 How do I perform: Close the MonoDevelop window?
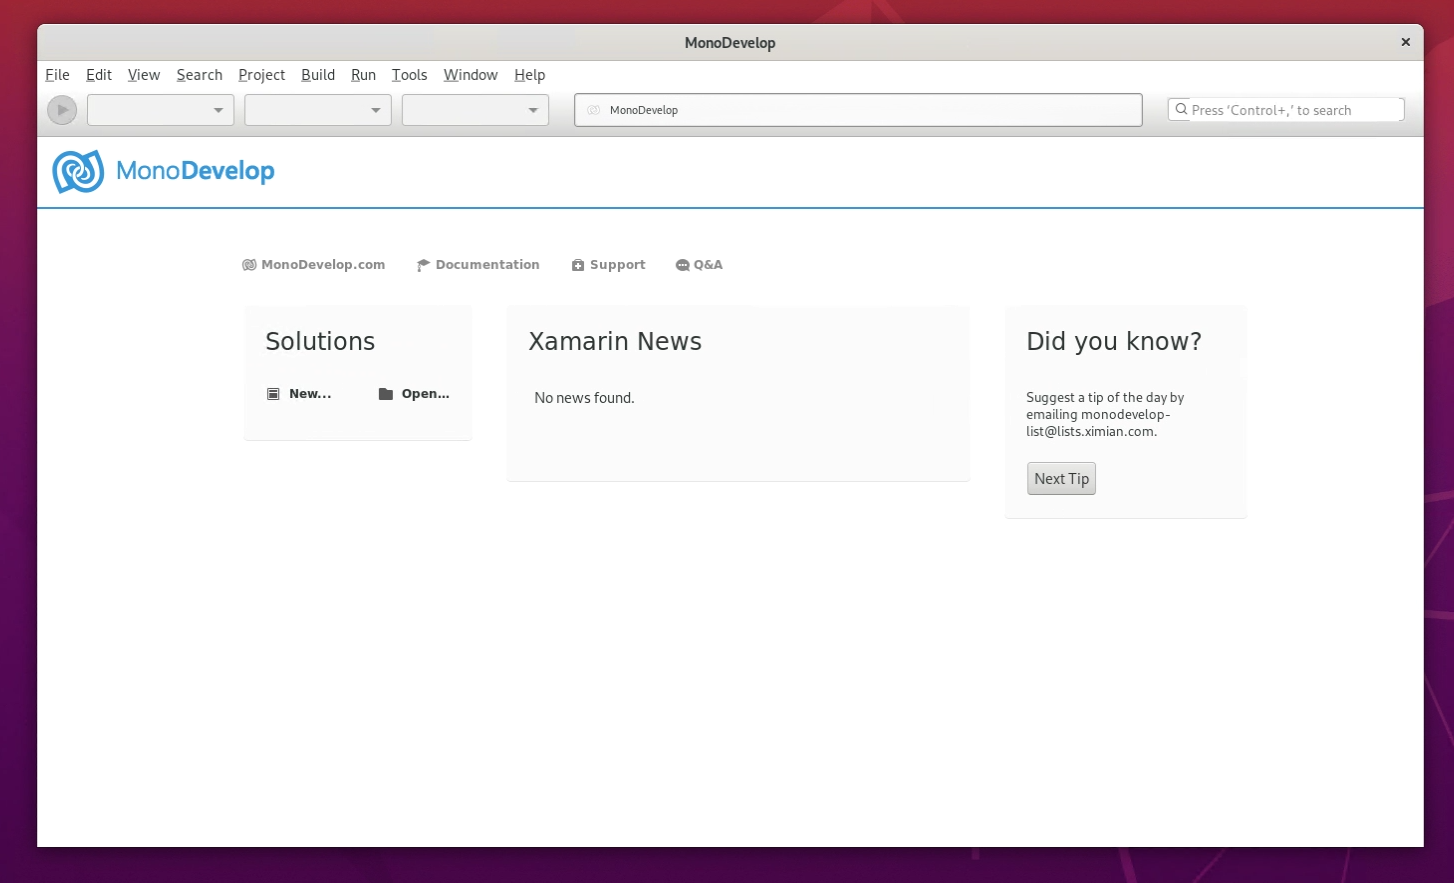(1405, 42)
